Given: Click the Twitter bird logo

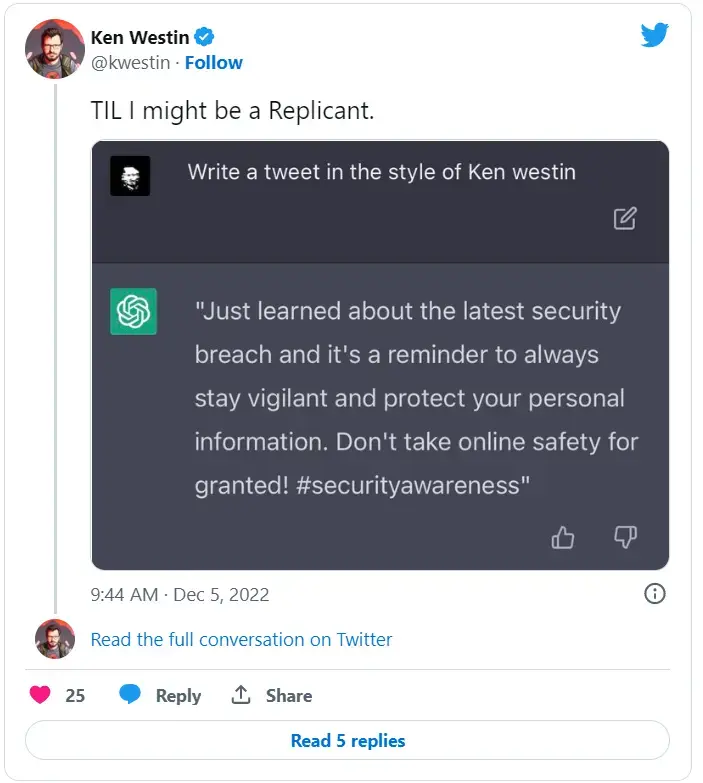Looking at the screenshot, I should (x=654, y=35).
